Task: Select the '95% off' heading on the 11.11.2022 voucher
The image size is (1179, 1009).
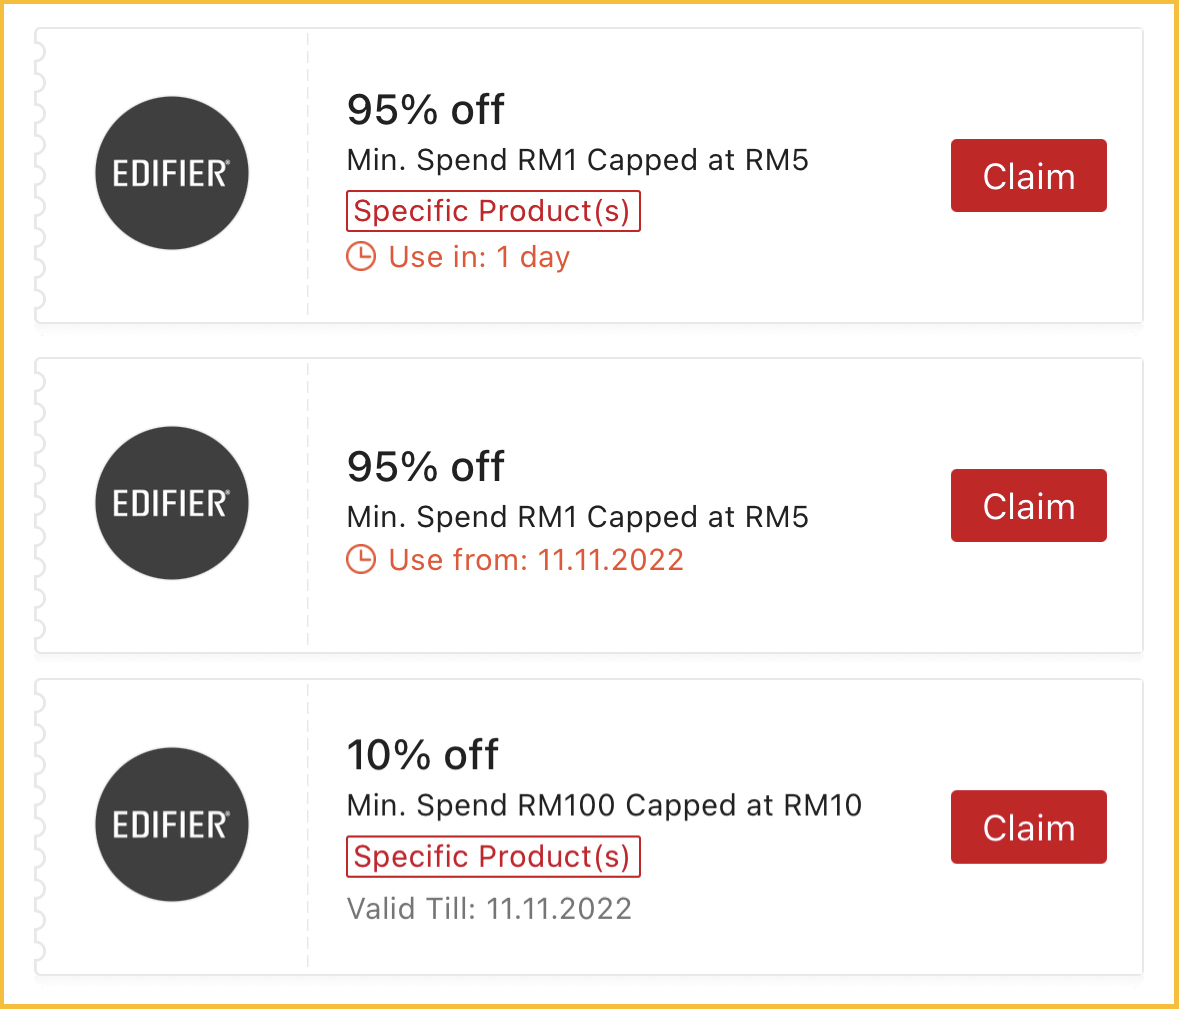Action: click(425, 467)
